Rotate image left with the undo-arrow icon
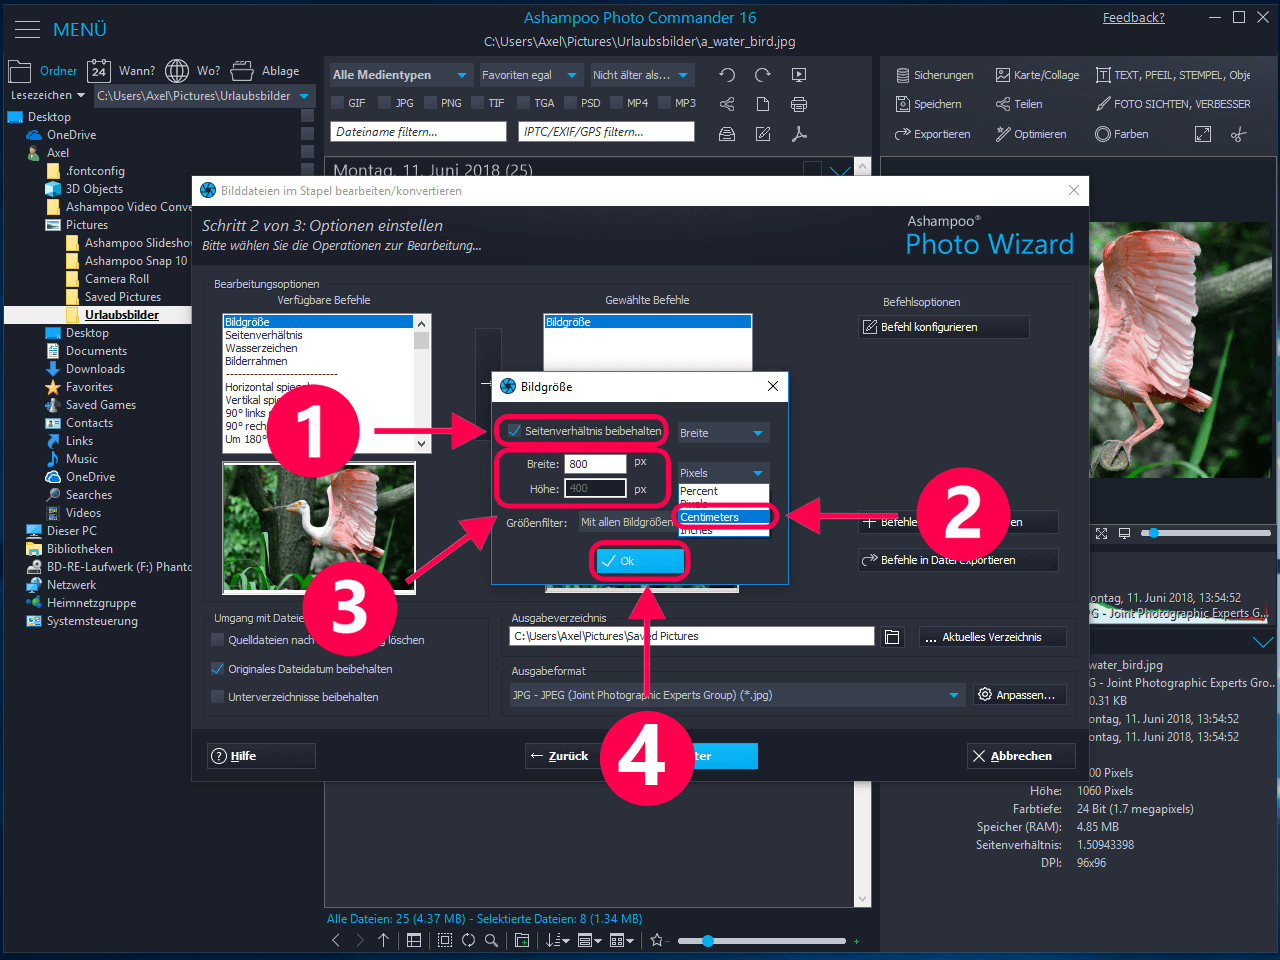 [727, 75]
